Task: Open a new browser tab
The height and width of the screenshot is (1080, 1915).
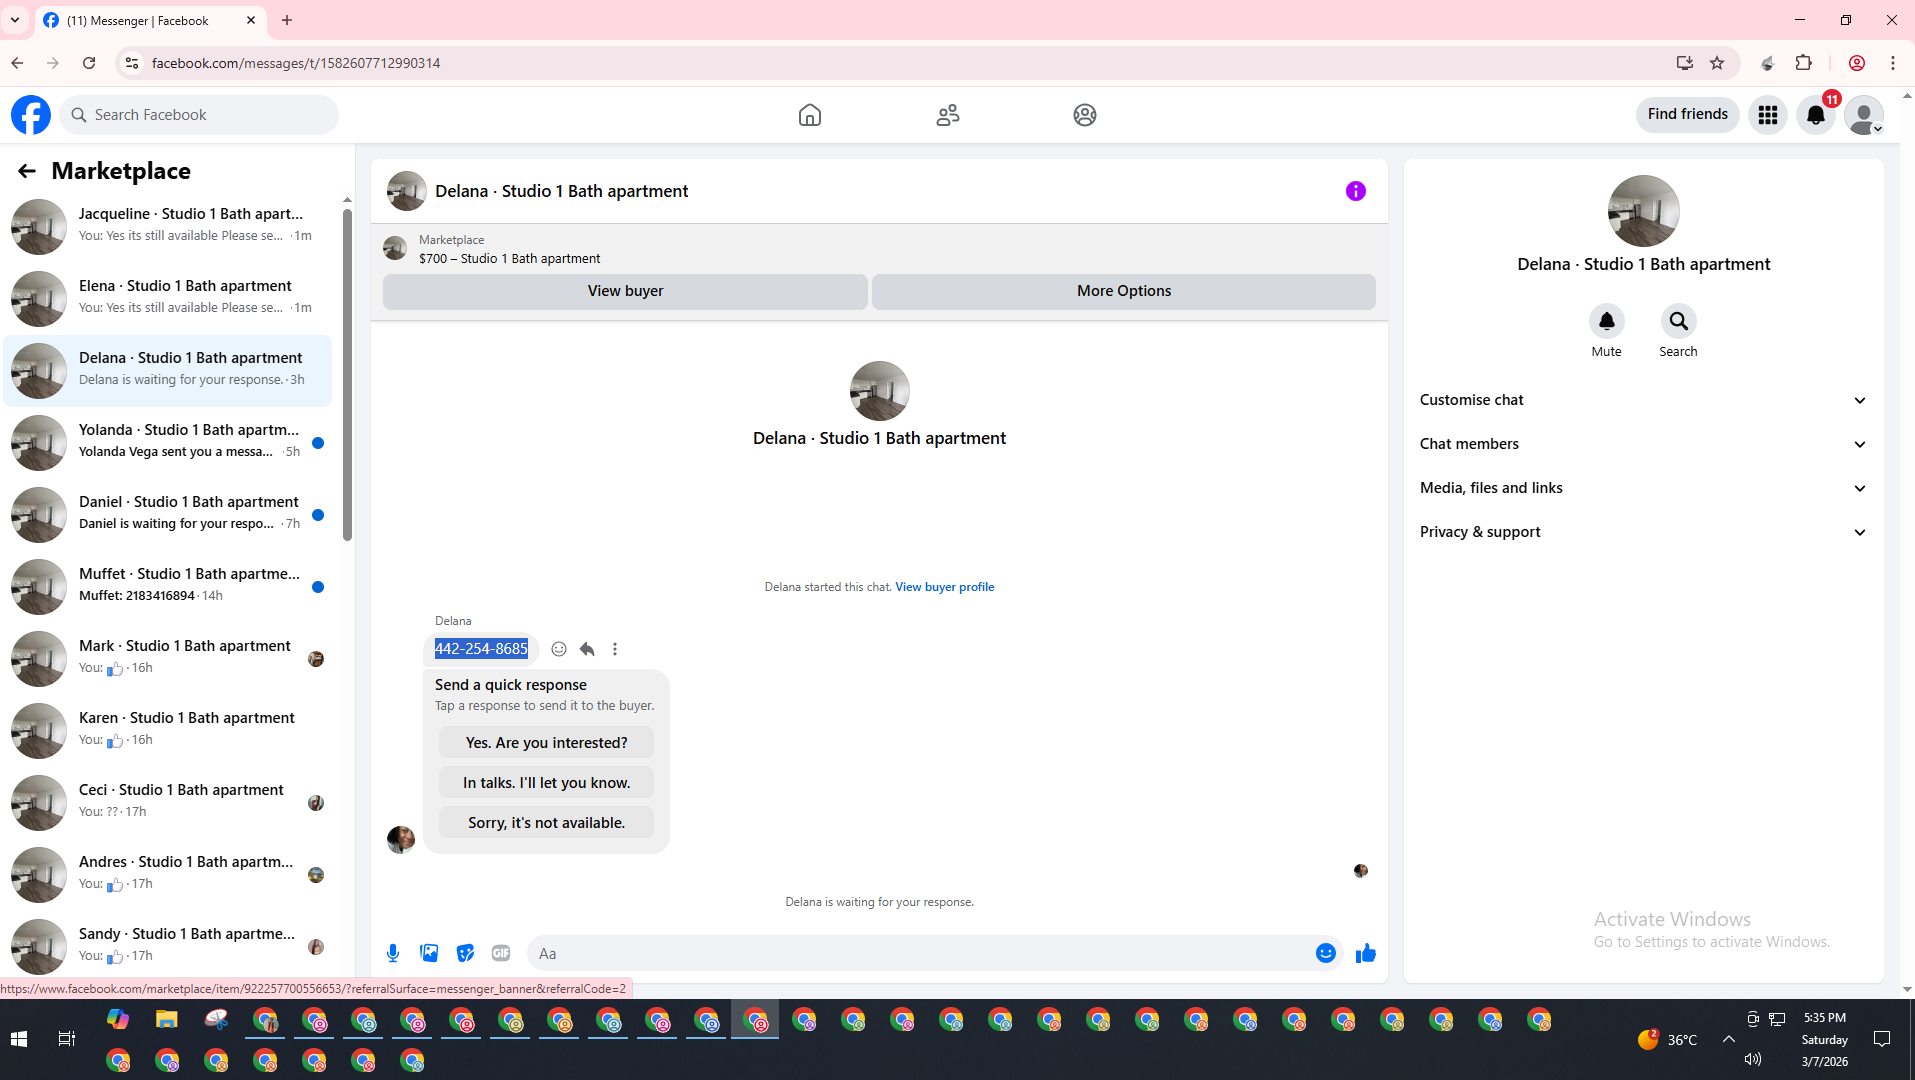Action: pos(287,20)
